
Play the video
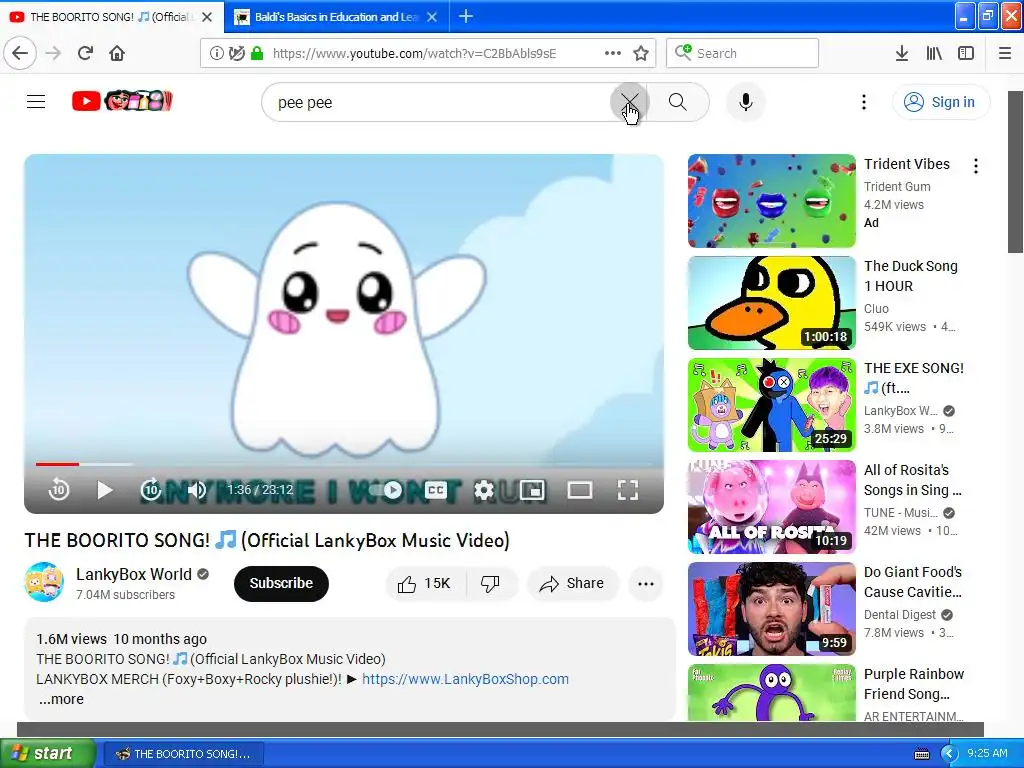(x=104, y=489)
